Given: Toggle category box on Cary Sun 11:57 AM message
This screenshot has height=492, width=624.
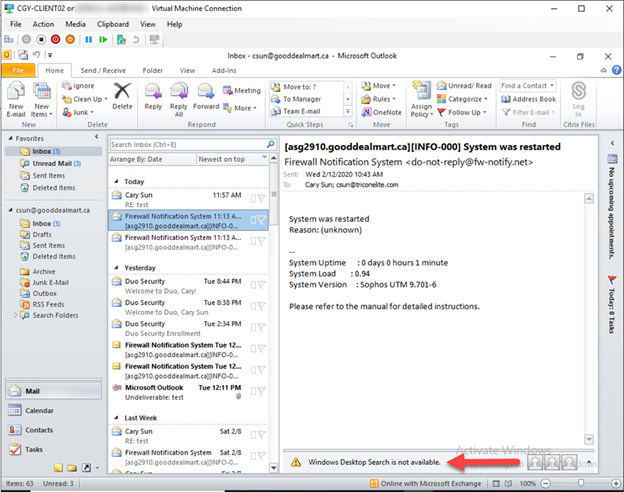Looking at the screenshot, I should click(253, 199).
